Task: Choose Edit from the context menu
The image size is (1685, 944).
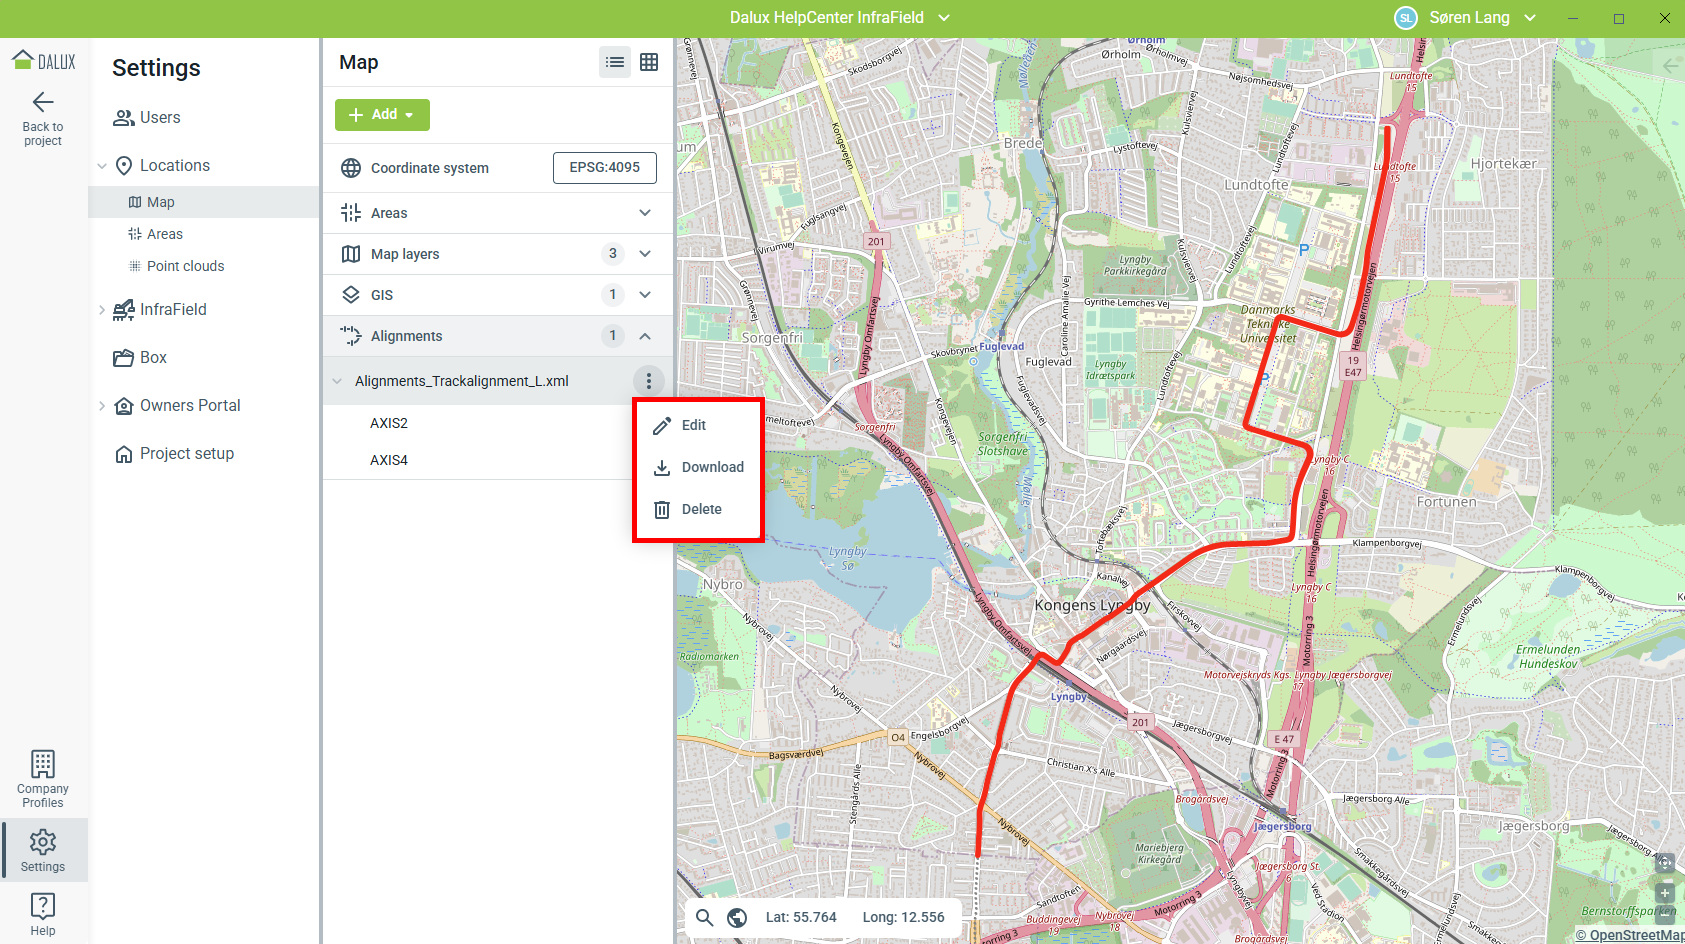Action: tap(694, 425)
